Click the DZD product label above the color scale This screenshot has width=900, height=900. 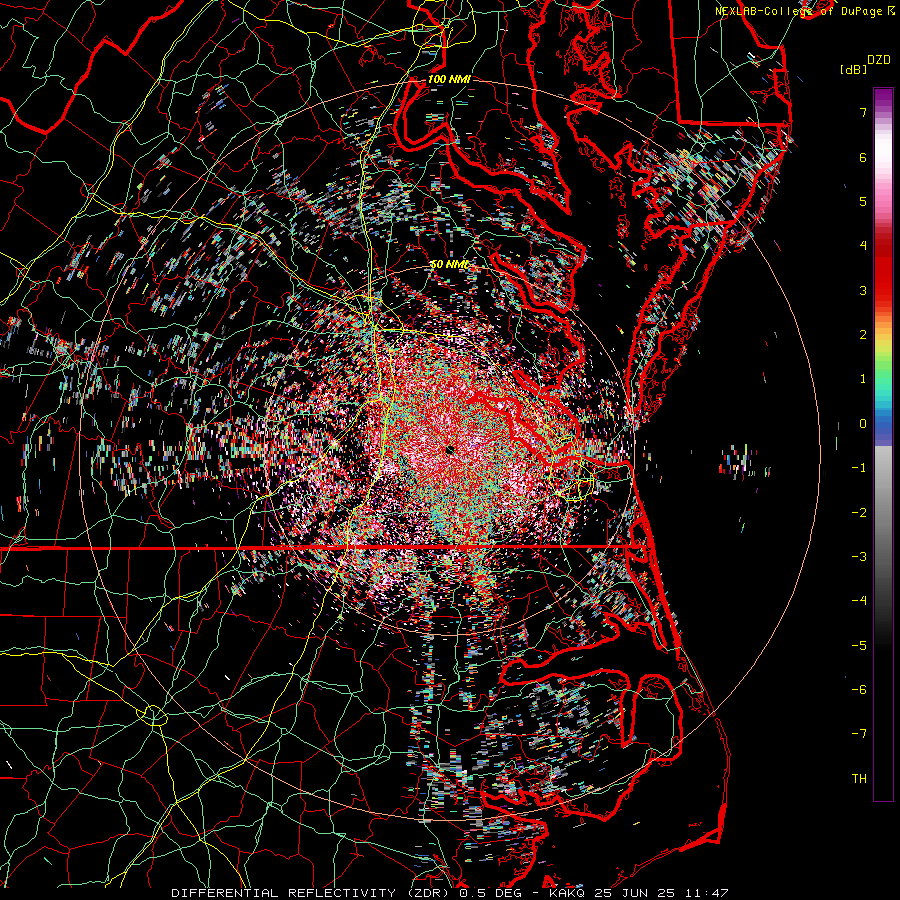(x=879, y=60)
